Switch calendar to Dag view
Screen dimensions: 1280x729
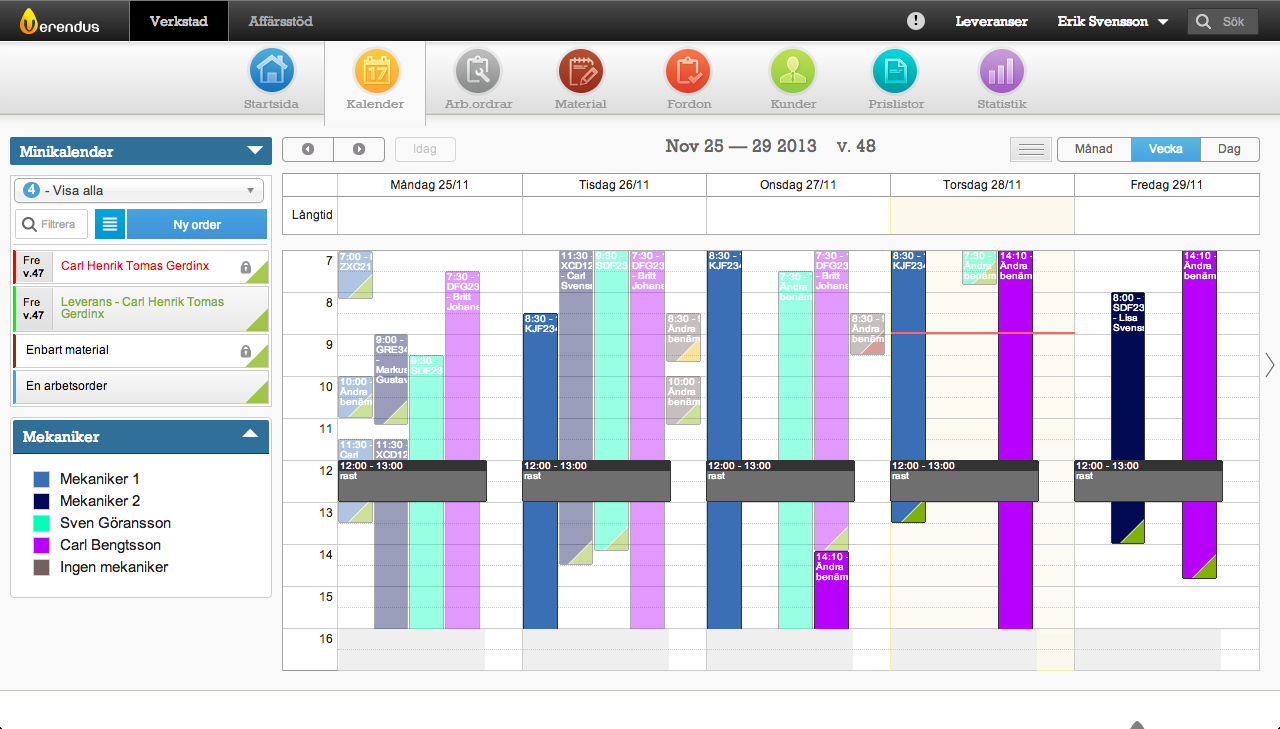click(x=1229, y=149)
